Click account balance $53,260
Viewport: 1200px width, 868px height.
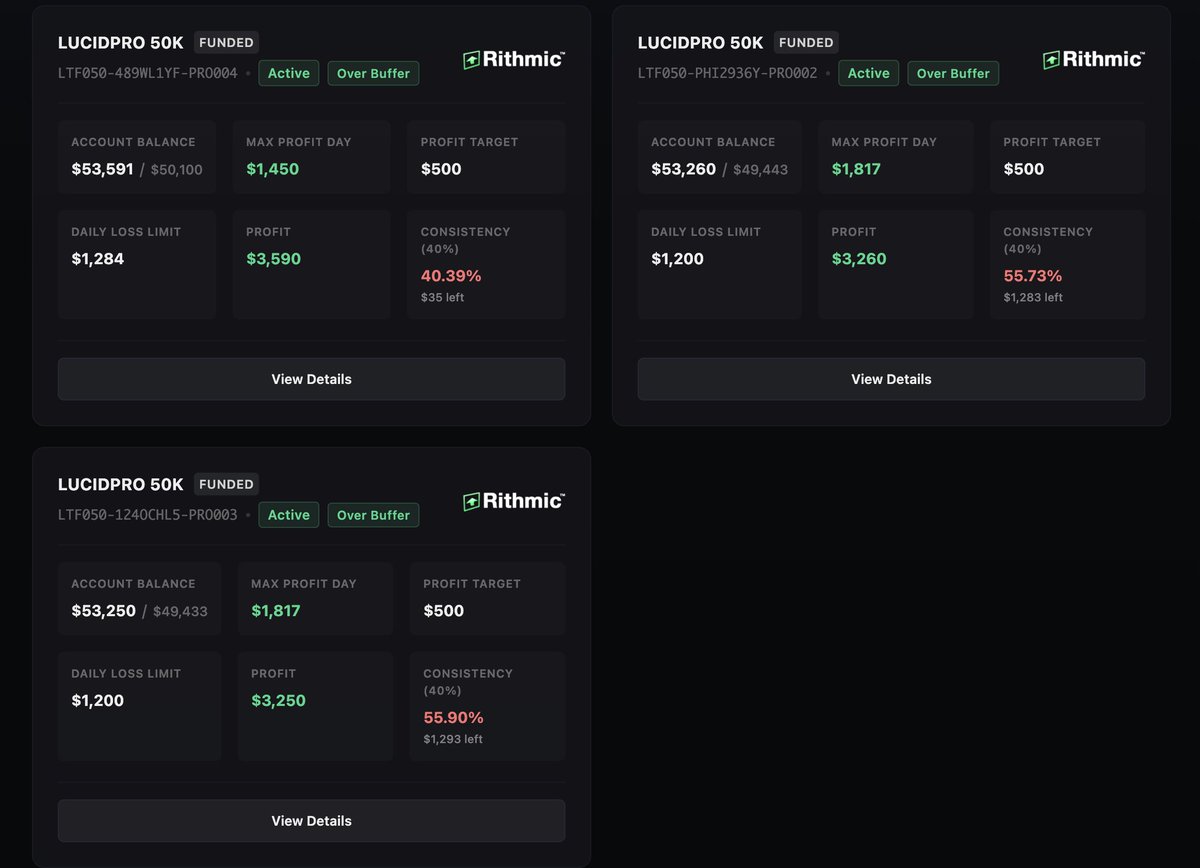[x=683, y=169]
